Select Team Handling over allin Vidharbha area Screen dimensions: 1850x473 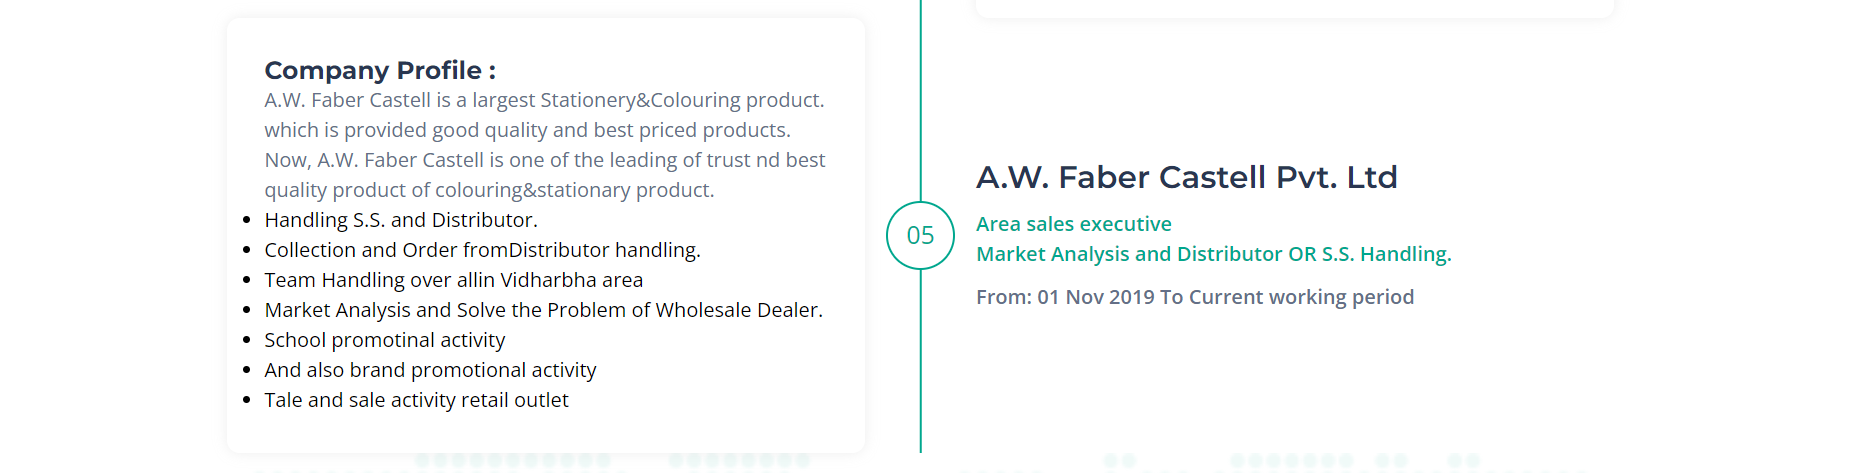point(453,280)
